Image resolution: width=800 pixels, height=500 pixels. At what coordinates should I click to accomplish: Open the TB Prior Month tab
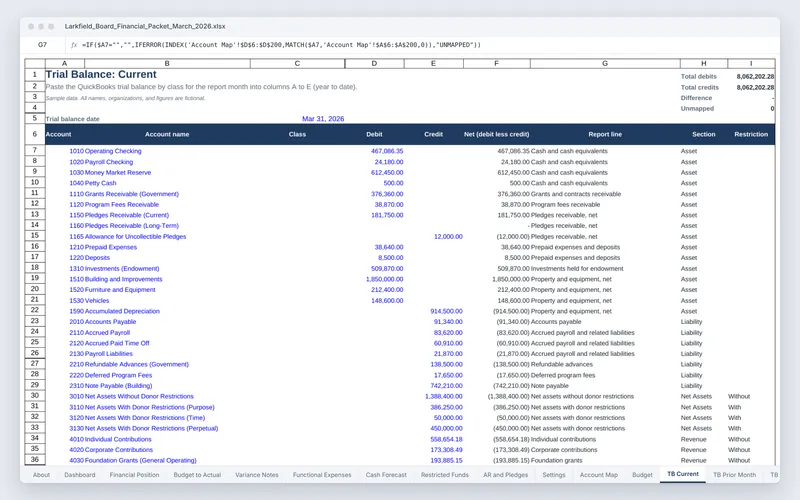[734, 474]
